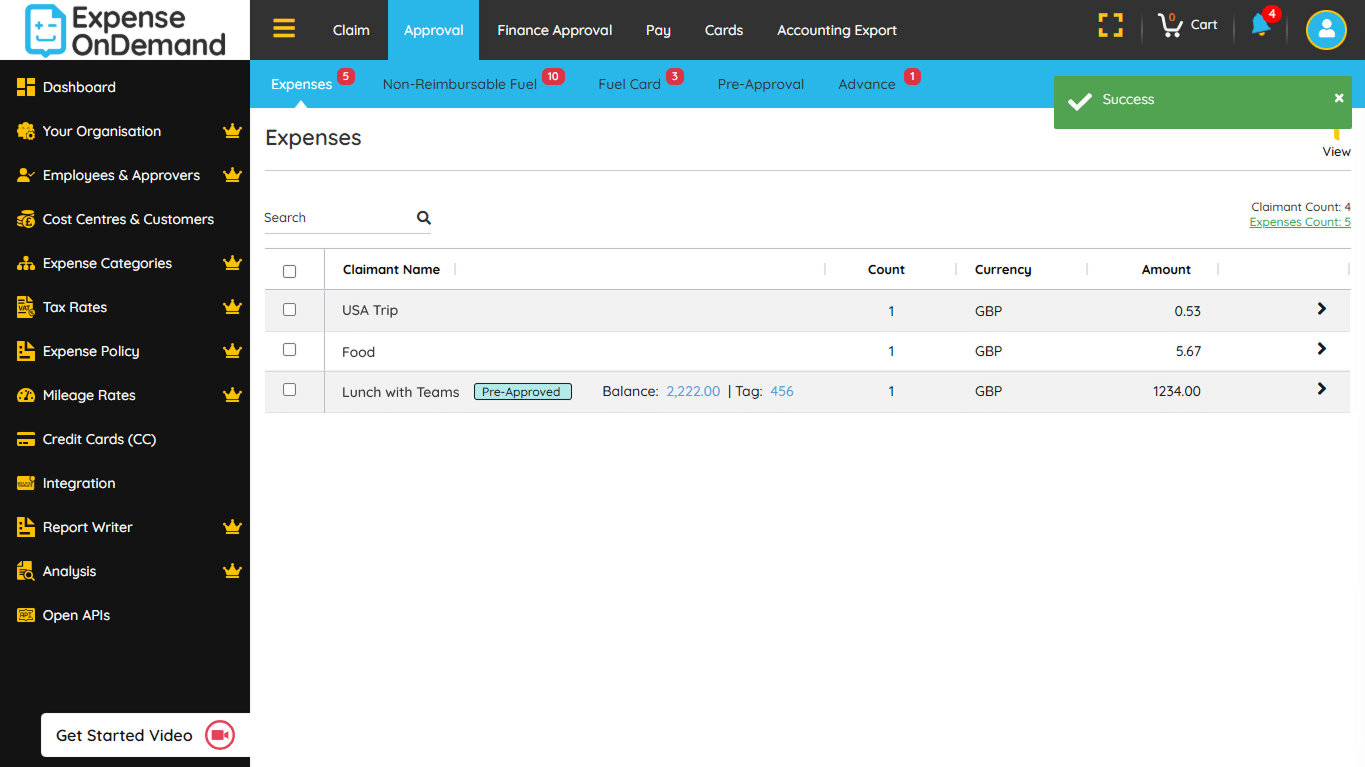1365x767 pixels.
Task: Expand the USA Trip row chevron
Action: pos(1322,309)
